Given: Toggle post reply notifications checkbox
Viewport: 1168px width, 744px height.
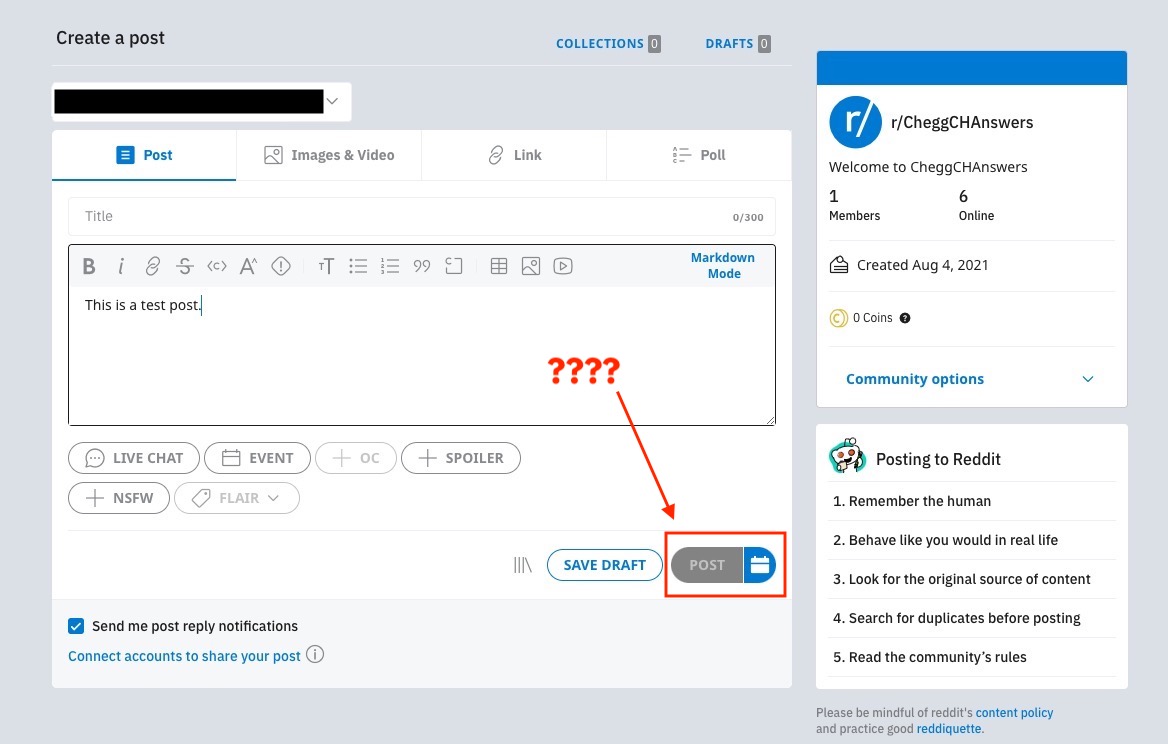Looking at the screenshot, I should coord(76,626).
